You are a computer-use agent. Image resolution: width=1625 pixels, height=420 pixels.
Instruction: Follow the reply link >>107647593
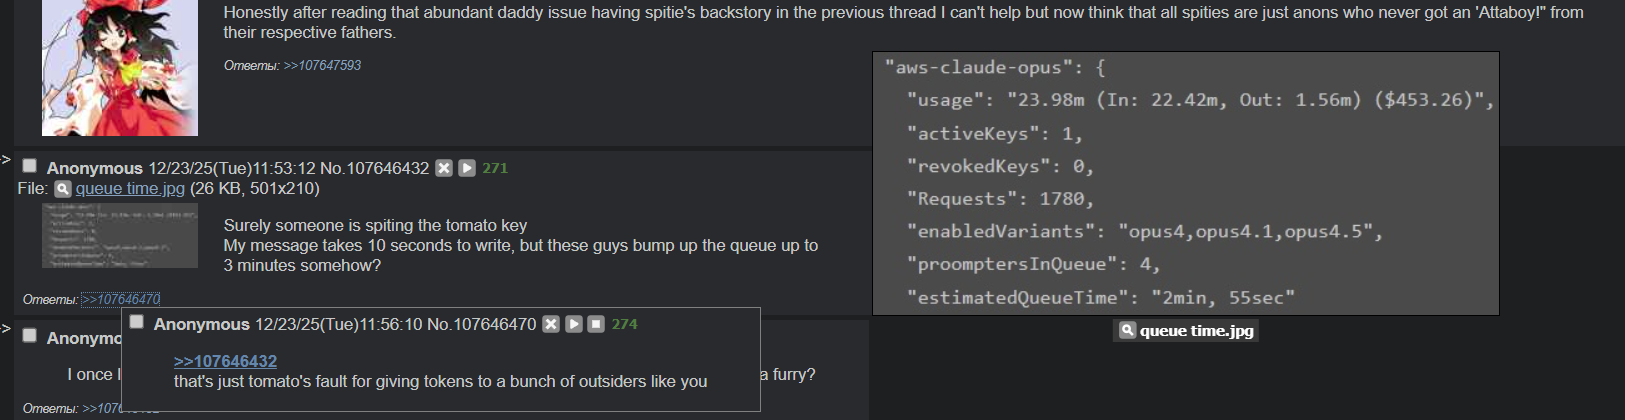coord(322,65)
